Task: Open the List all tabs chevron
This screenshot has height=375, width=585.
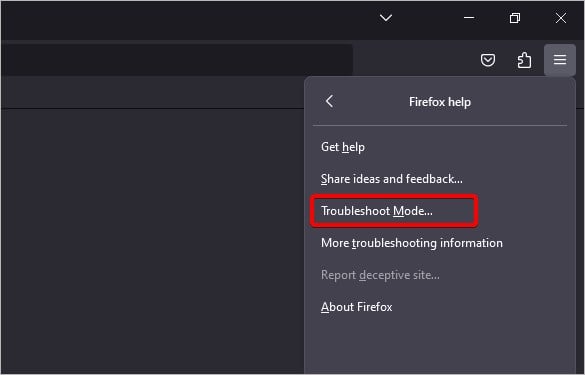Action: (385, 18)
